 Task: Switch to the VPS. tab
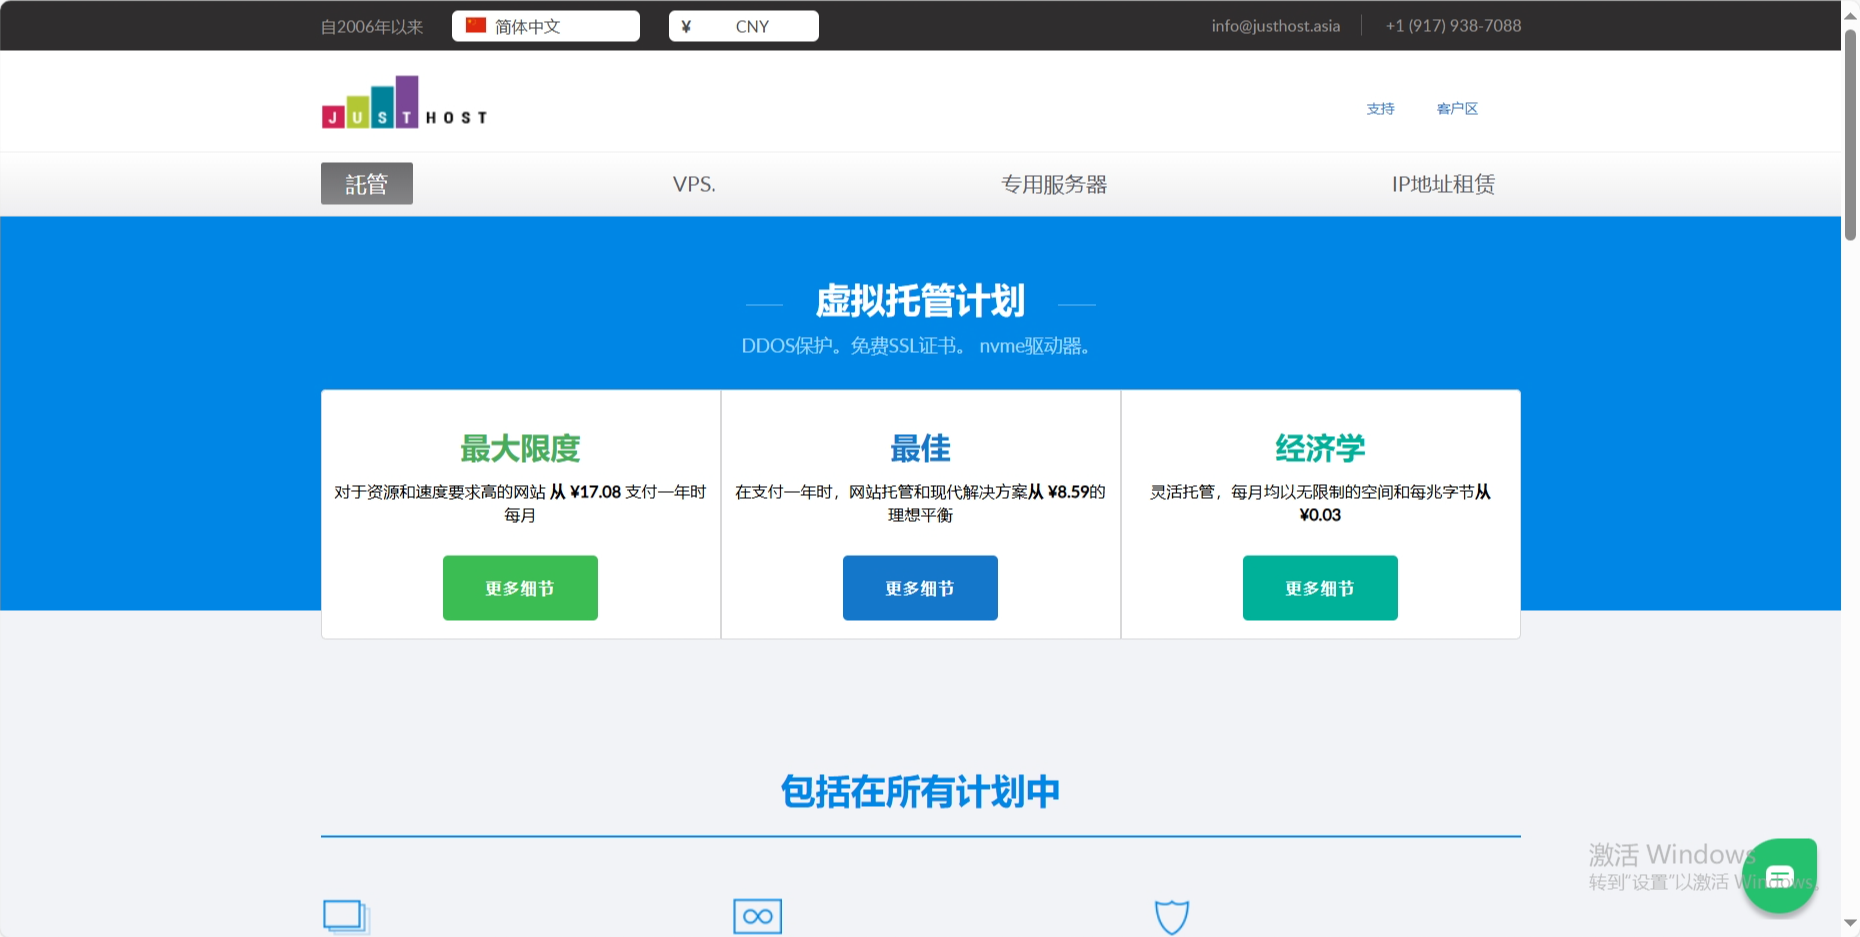pyautogui.click(x=694, y=184)
